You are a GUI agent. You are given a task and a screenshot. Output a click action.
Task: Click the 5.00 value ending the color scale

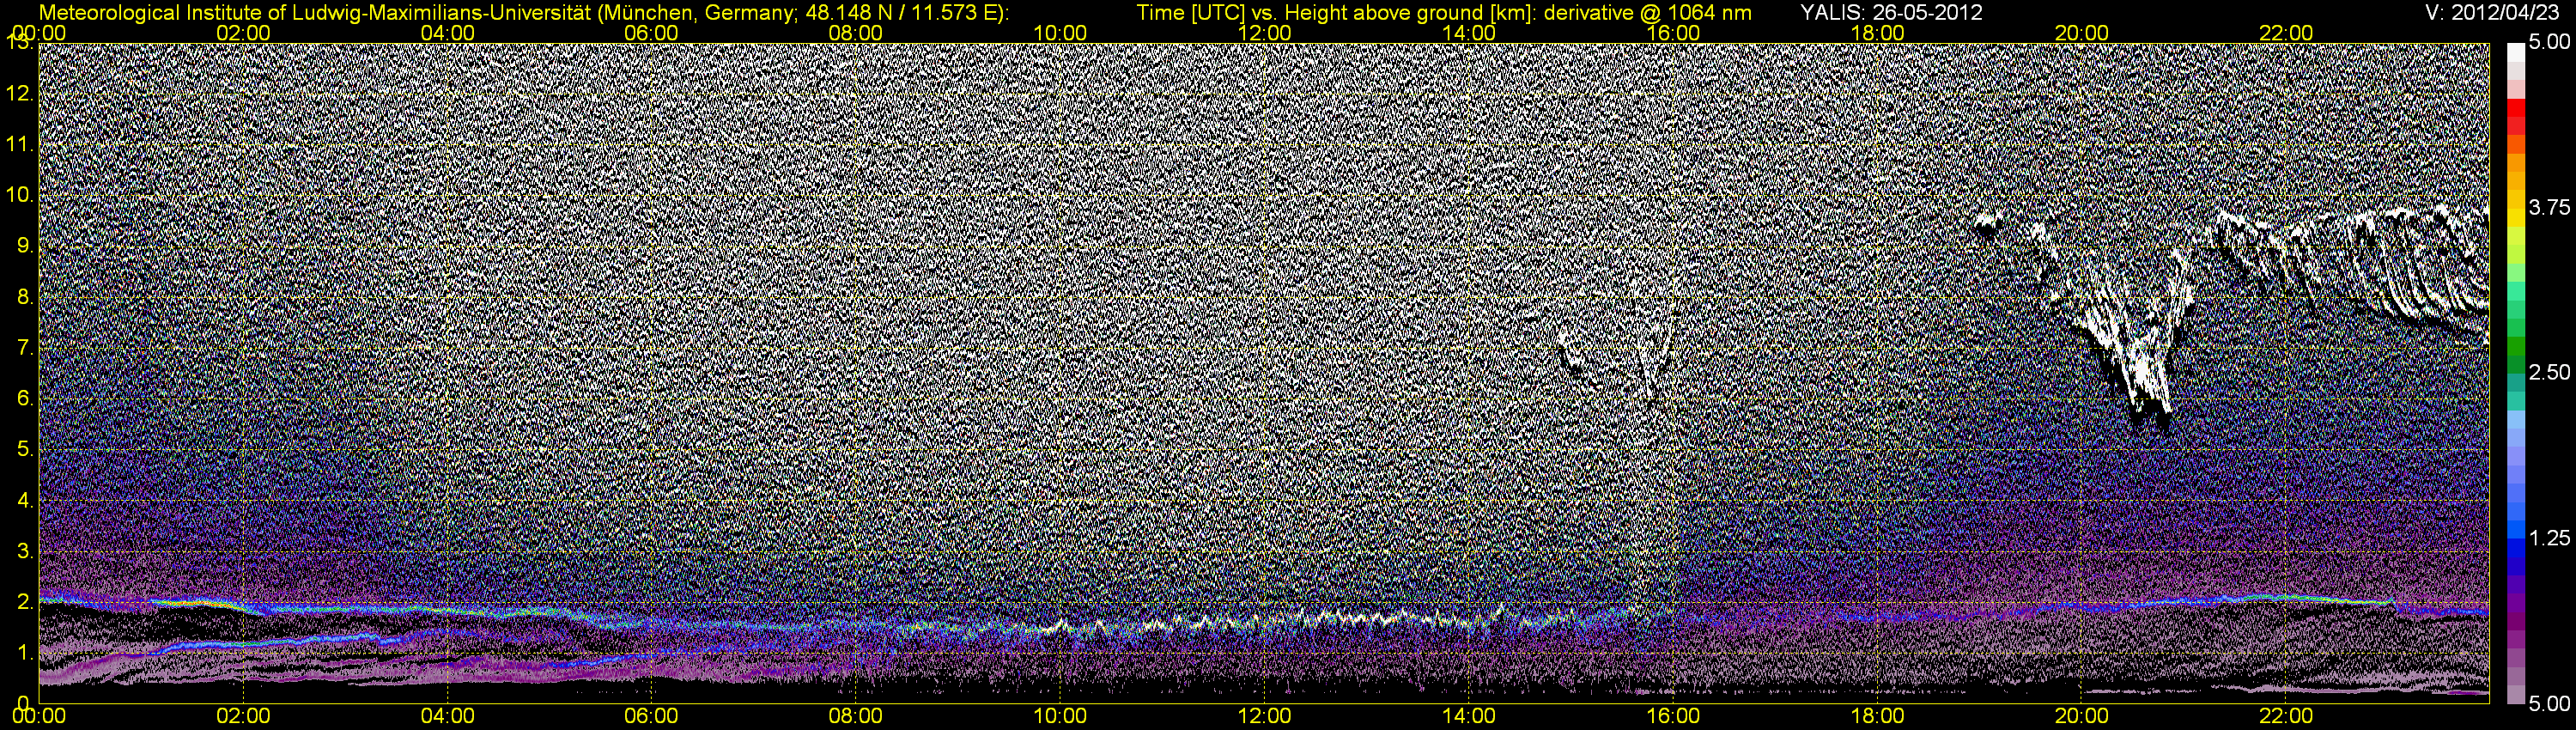pyautogui.click(x=2549, y=704)
